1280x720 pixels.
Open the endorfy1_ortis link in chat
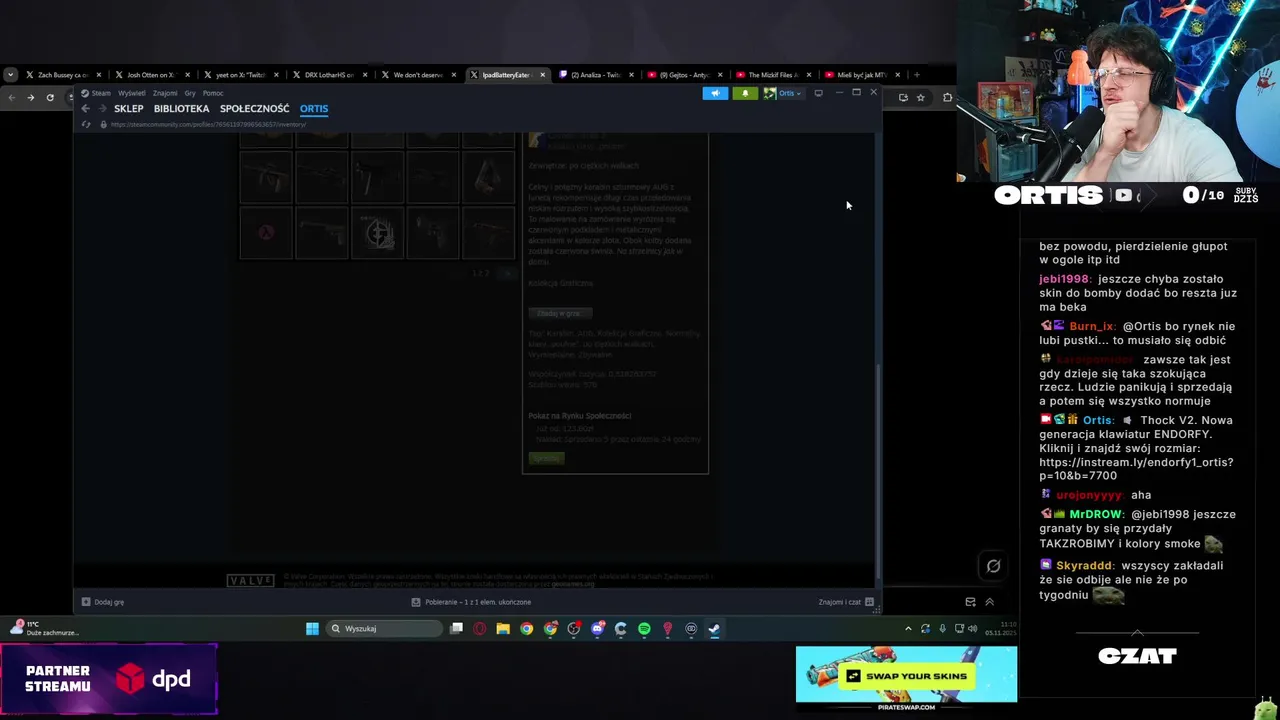click(1136, 469)
